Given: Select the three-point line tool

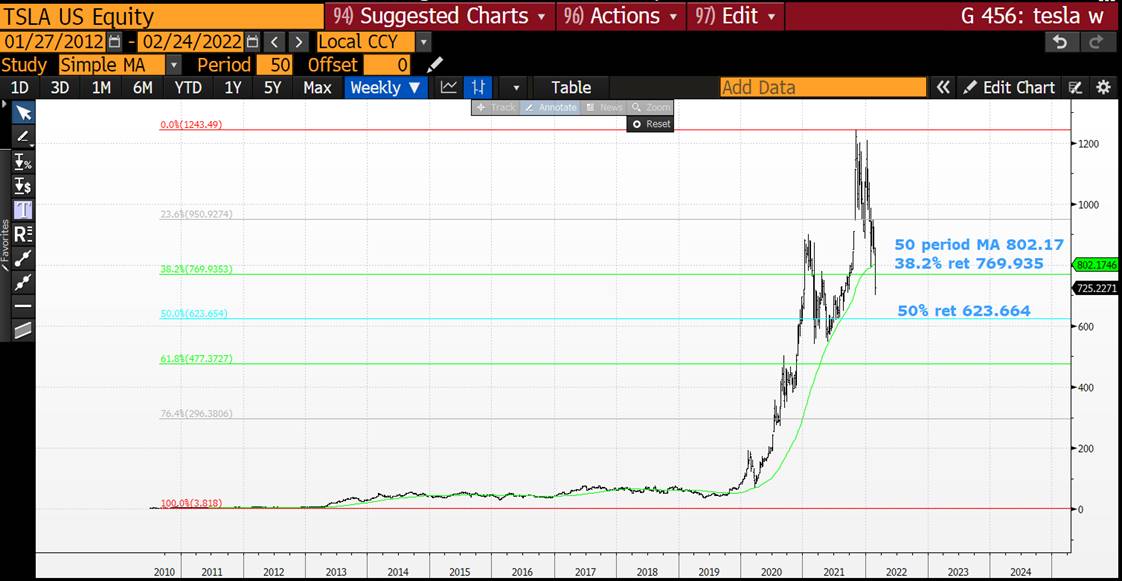Looking at the screenshot, I should click(24, 282).
